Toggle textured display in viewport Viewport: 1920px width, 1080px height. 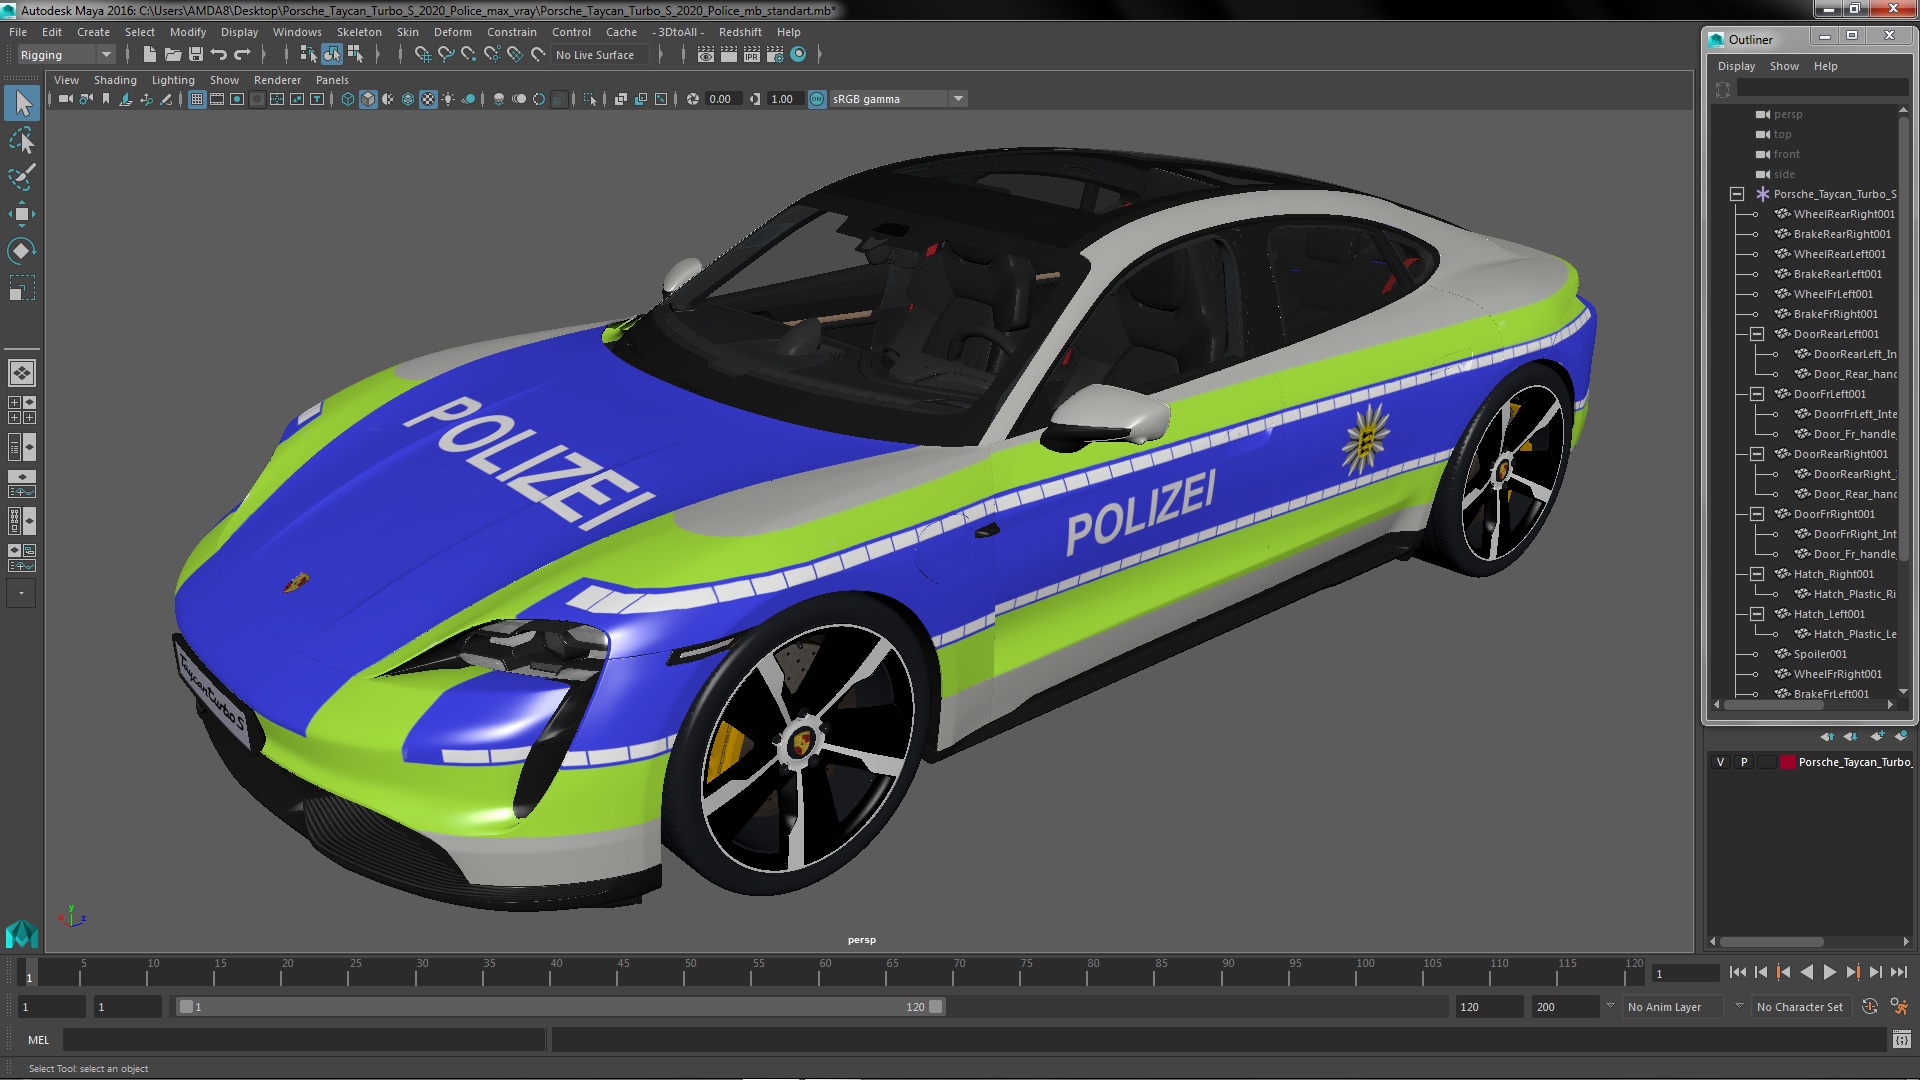(428, 99)
